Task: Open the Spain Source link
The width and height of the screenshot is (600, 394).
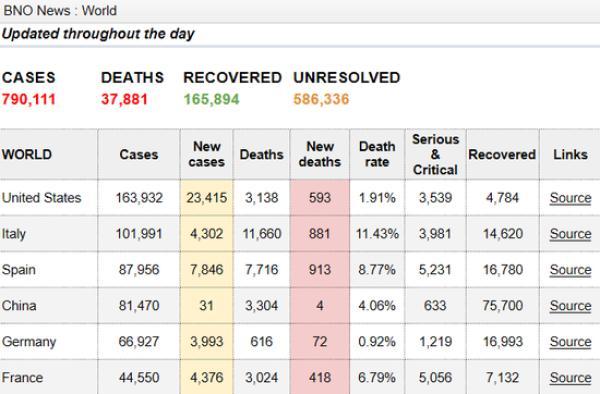Action: pos(570,270)
